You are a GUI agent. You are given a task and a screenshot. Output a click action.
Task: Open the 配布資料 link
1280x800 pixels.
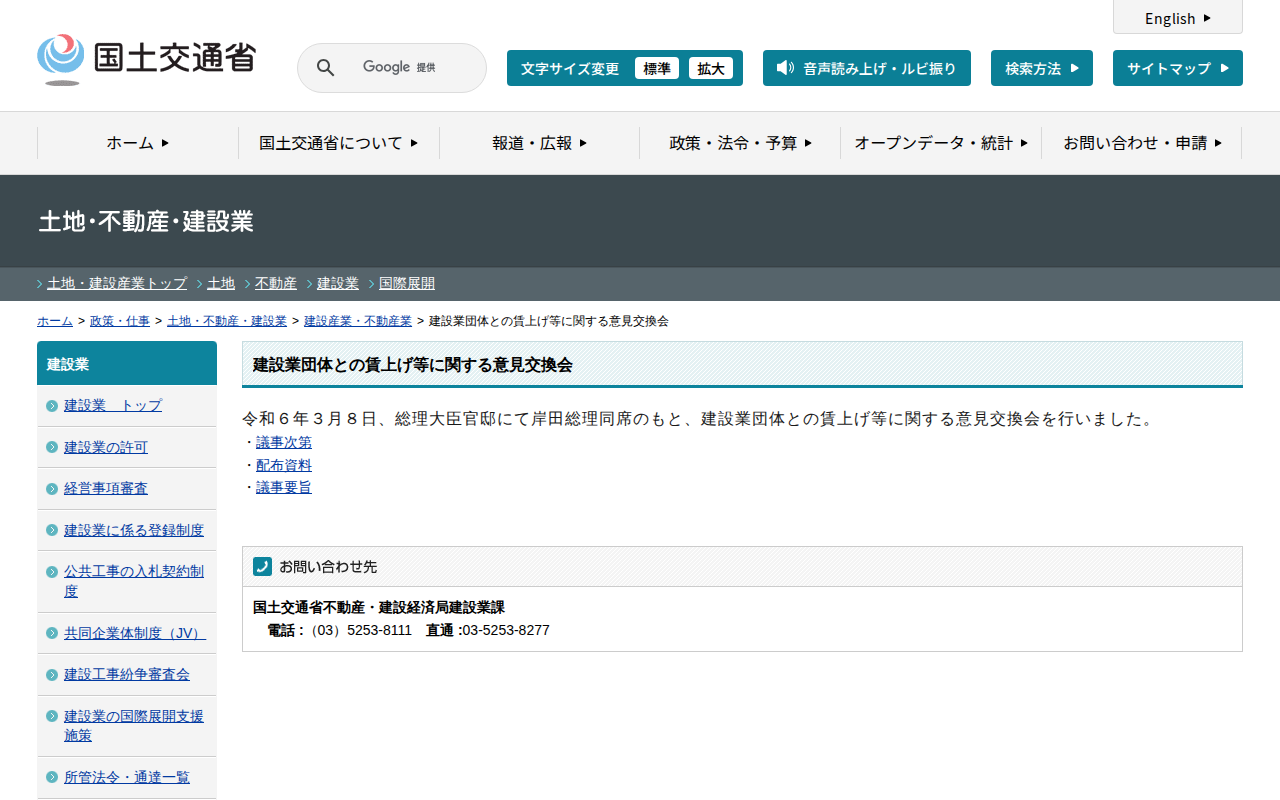pos(284,465)
